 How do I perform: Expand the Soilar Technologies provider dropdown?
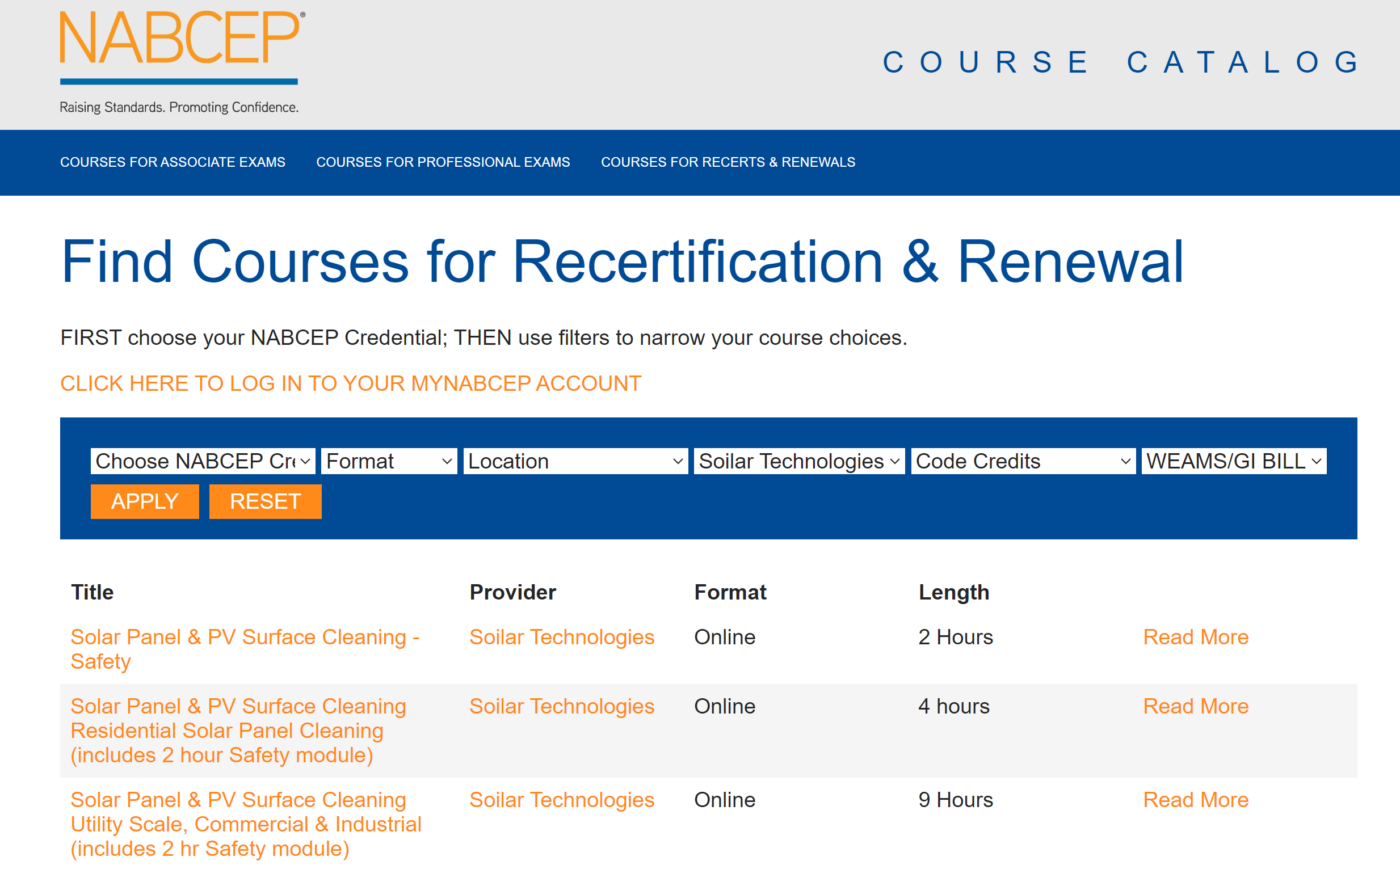[799, 461]
